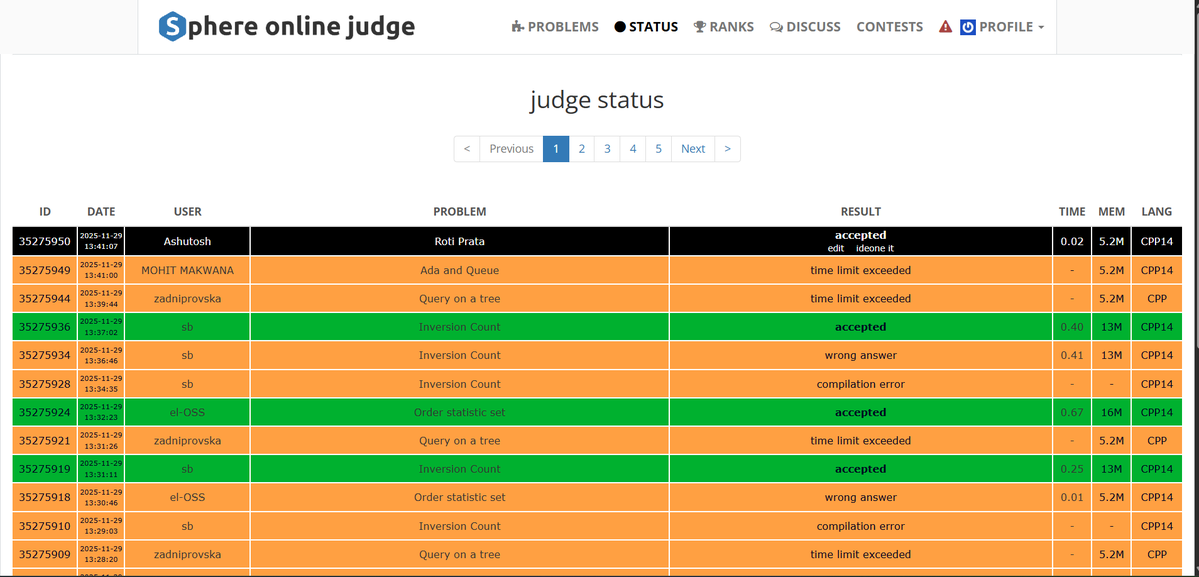Open user sb in row 35275919
Viewport: 1199px width, 577px height.
187,469
